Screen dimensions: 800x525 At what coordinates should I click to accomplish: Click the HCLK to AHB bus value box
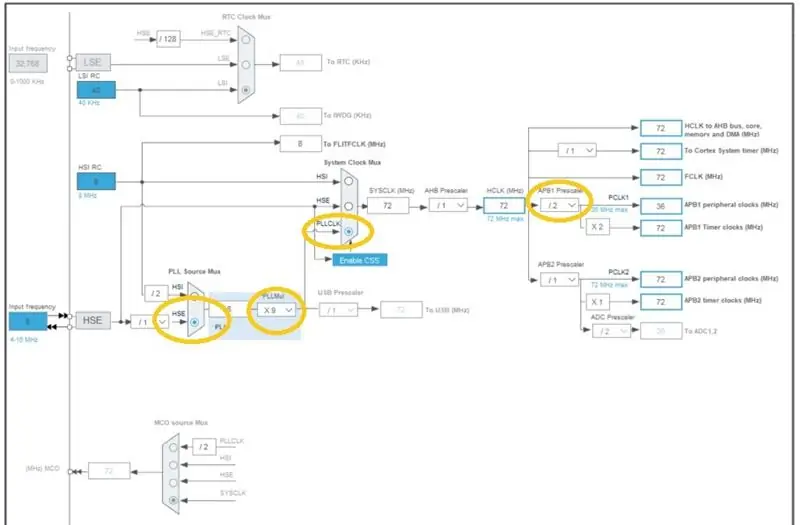[x=661, y=128]
